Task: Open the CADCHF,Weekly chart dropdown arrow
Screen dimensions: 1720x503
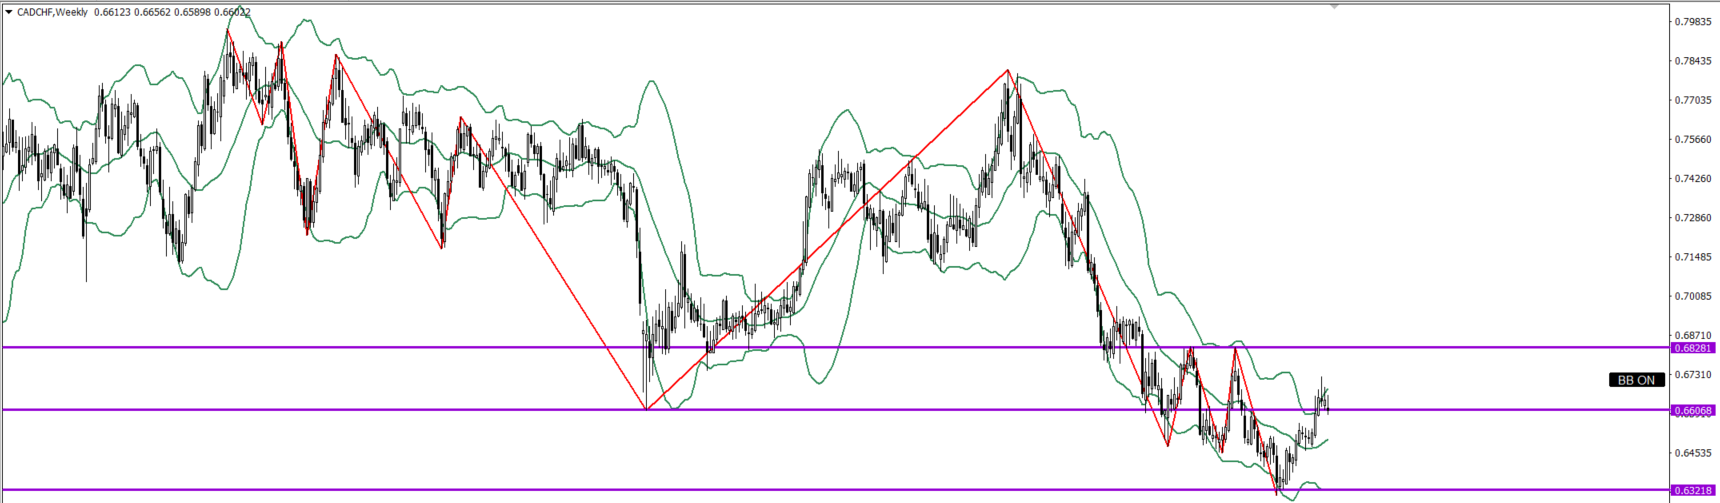Action: (9, 12)
